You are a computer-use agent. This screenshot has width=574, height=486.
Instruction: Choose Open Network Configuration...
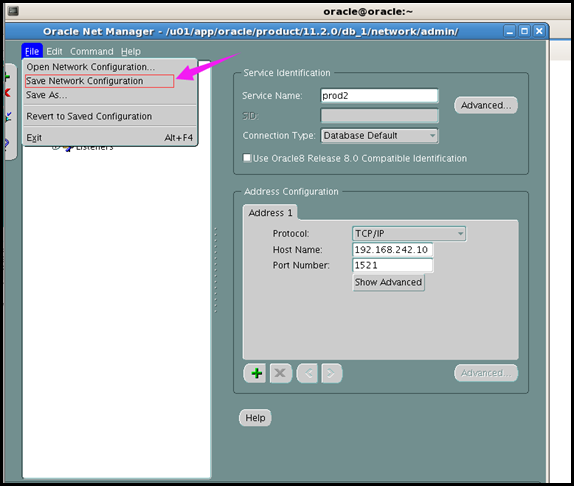[110, 67]
